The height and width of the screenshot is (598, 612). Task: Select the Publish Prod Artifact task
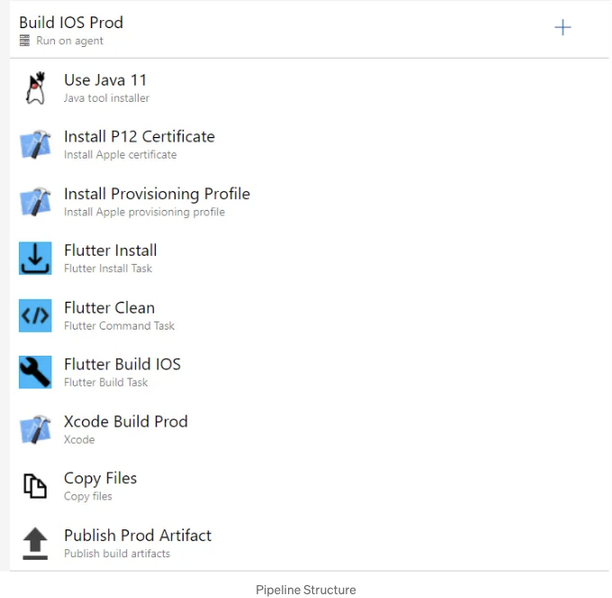pyautogui.click(x=309, y=543)
